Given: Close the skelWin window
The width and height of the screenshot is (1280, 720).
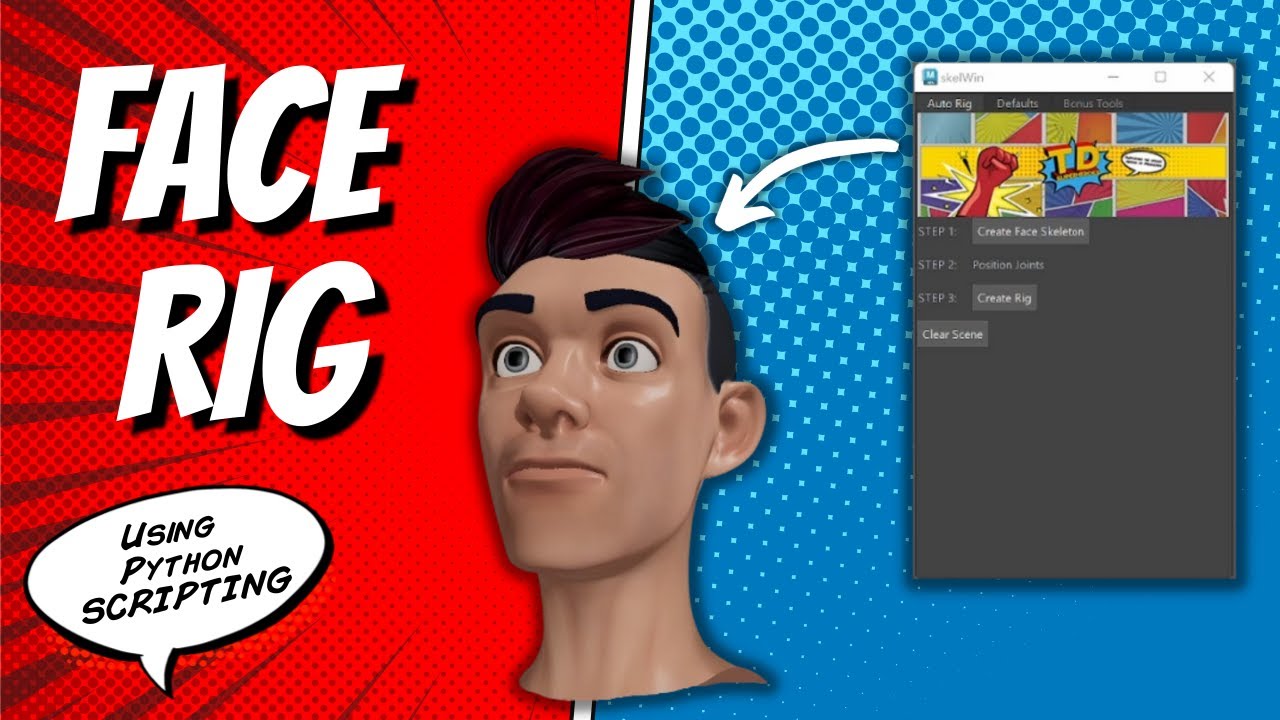Looking at the screenshot, I should [1208, 77].
